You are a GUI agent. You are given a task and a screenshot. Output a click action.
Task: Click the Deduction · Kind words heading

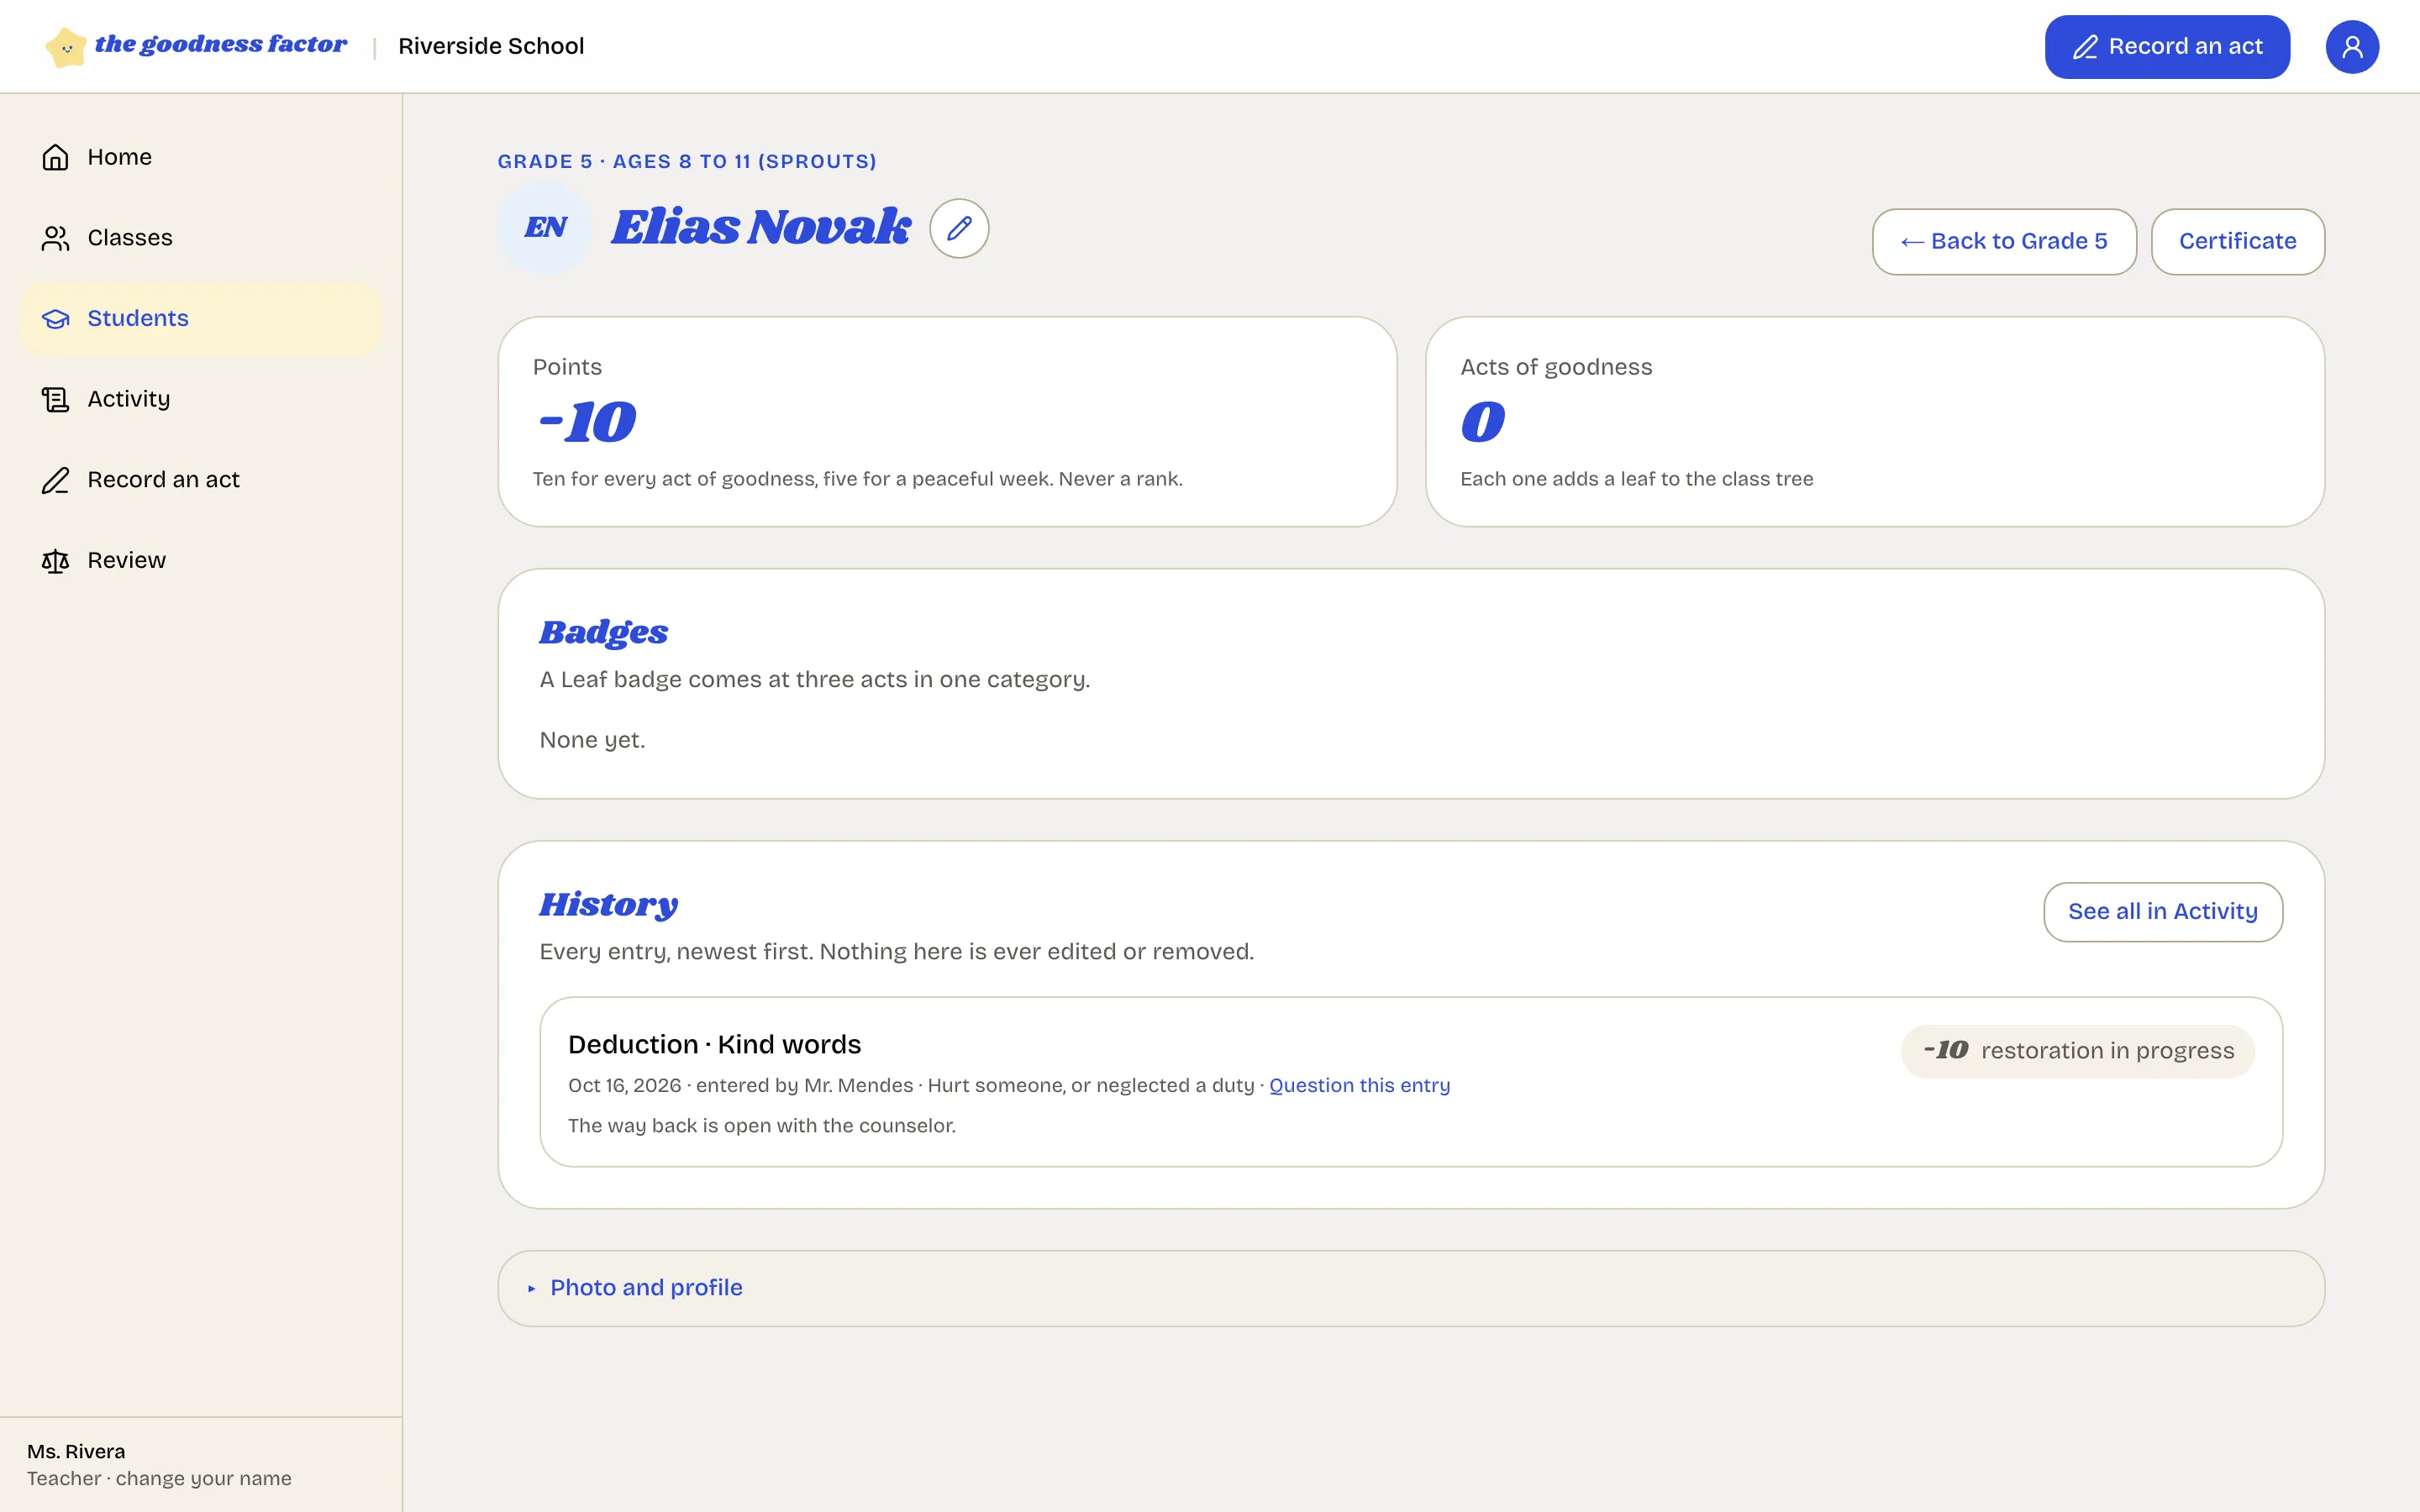[714, 1044]
